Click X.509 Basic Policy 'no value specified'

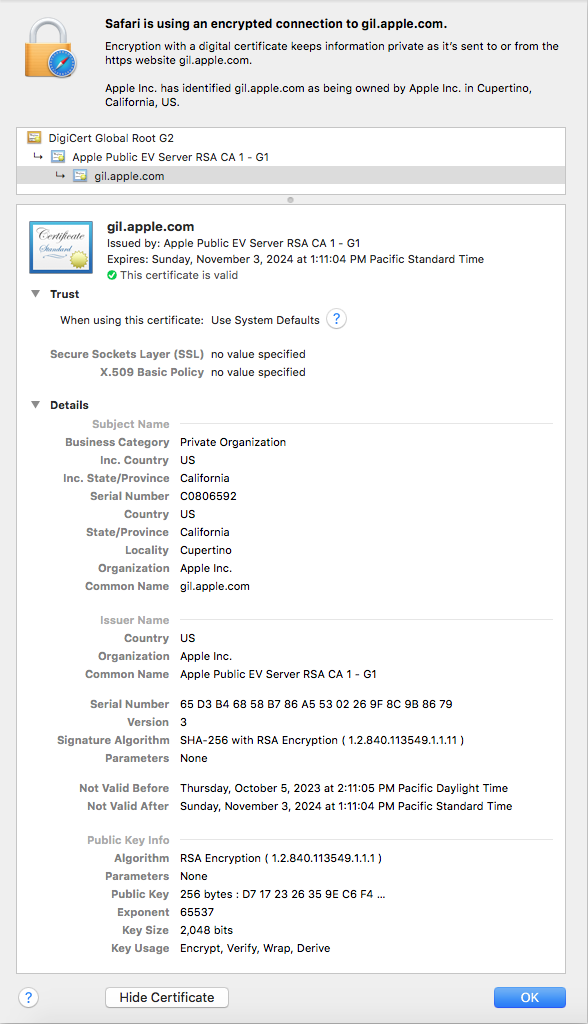tap(258, 372)
